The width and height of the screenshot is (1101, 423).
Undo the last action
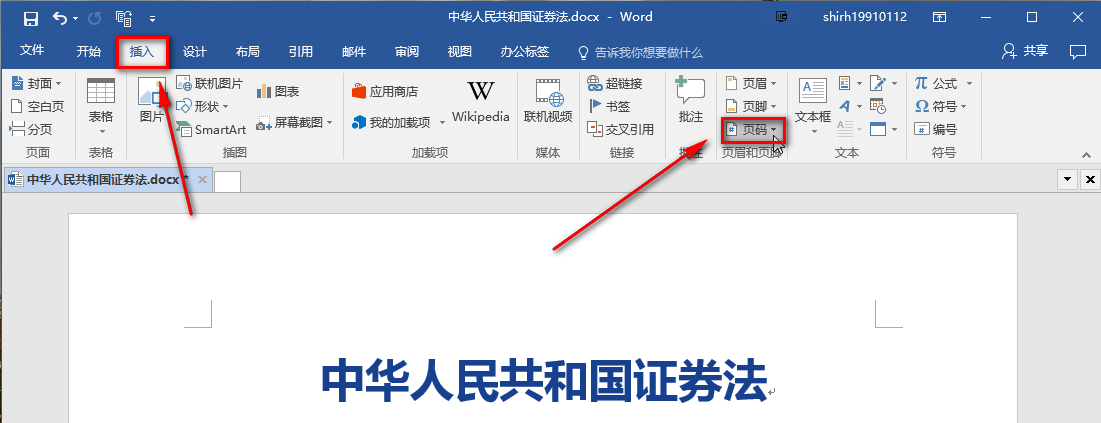click(60, 18)
